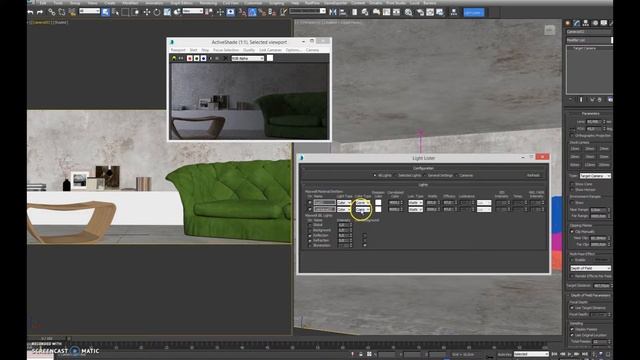Open Lock Cameras in ActiveShade menu bar

point(270,50)
